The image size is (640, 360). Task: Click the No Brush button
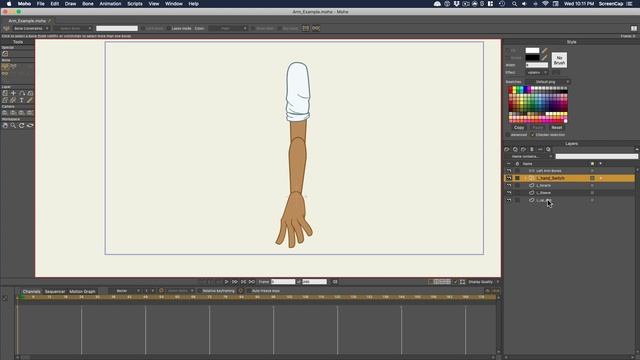(559, 60)
